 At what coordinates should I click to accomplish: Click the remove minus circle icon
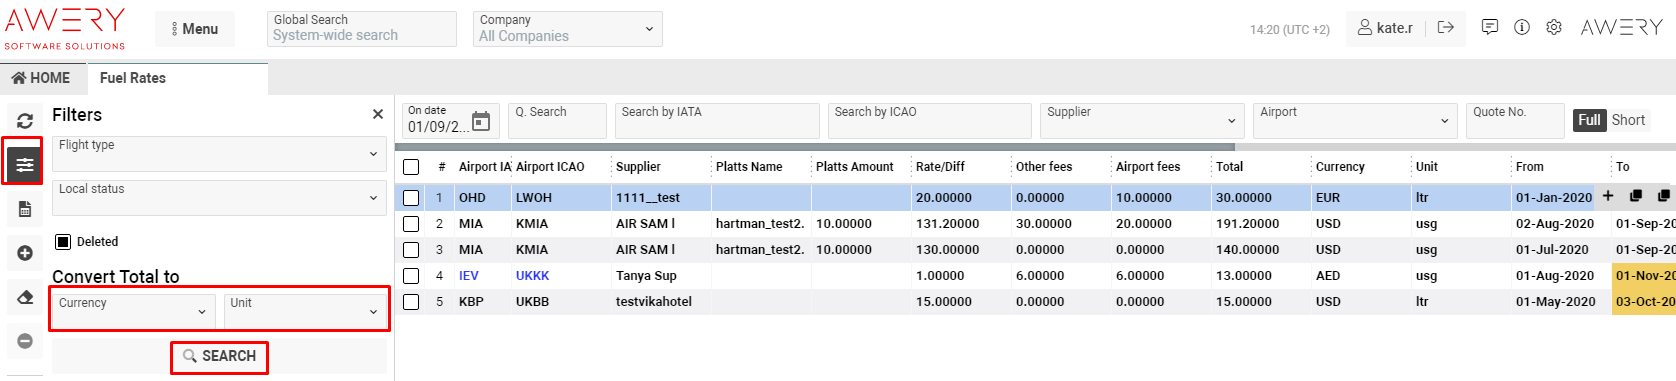point(25,341)
